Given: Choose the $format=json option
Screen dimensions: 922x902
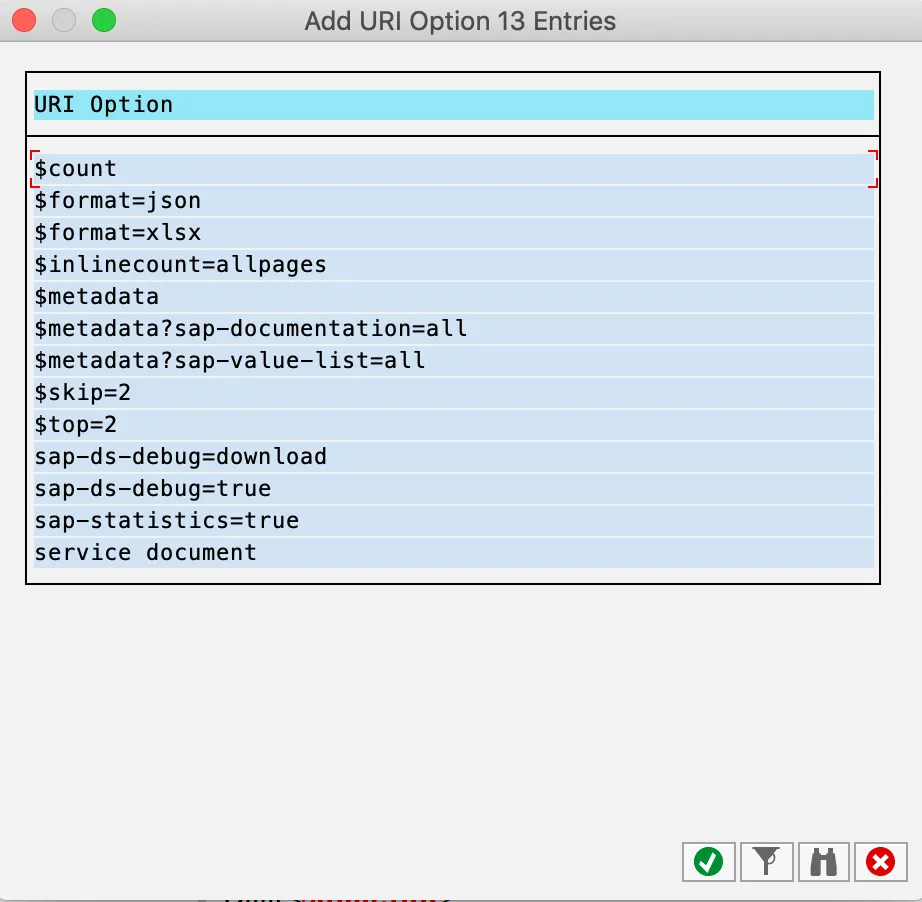Looking at the screenshot, I should (118, 201).
